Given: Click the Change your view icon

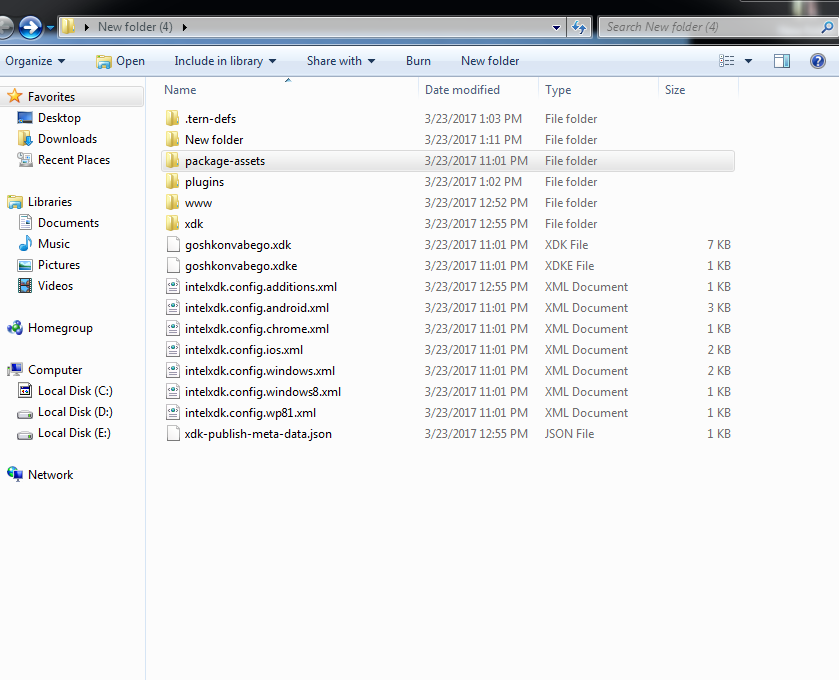Looking at the screenshot, I should [727, 61].
